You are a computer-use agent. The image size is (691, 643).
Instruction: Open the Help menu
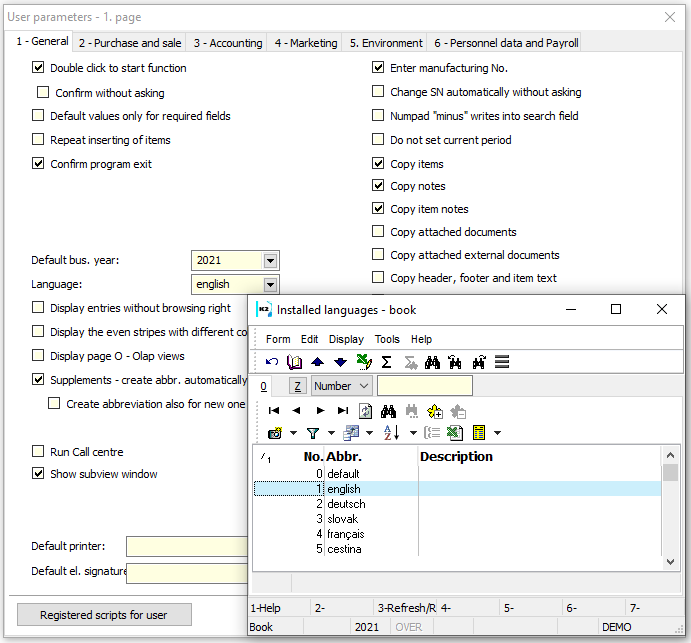tap(421, 339)
